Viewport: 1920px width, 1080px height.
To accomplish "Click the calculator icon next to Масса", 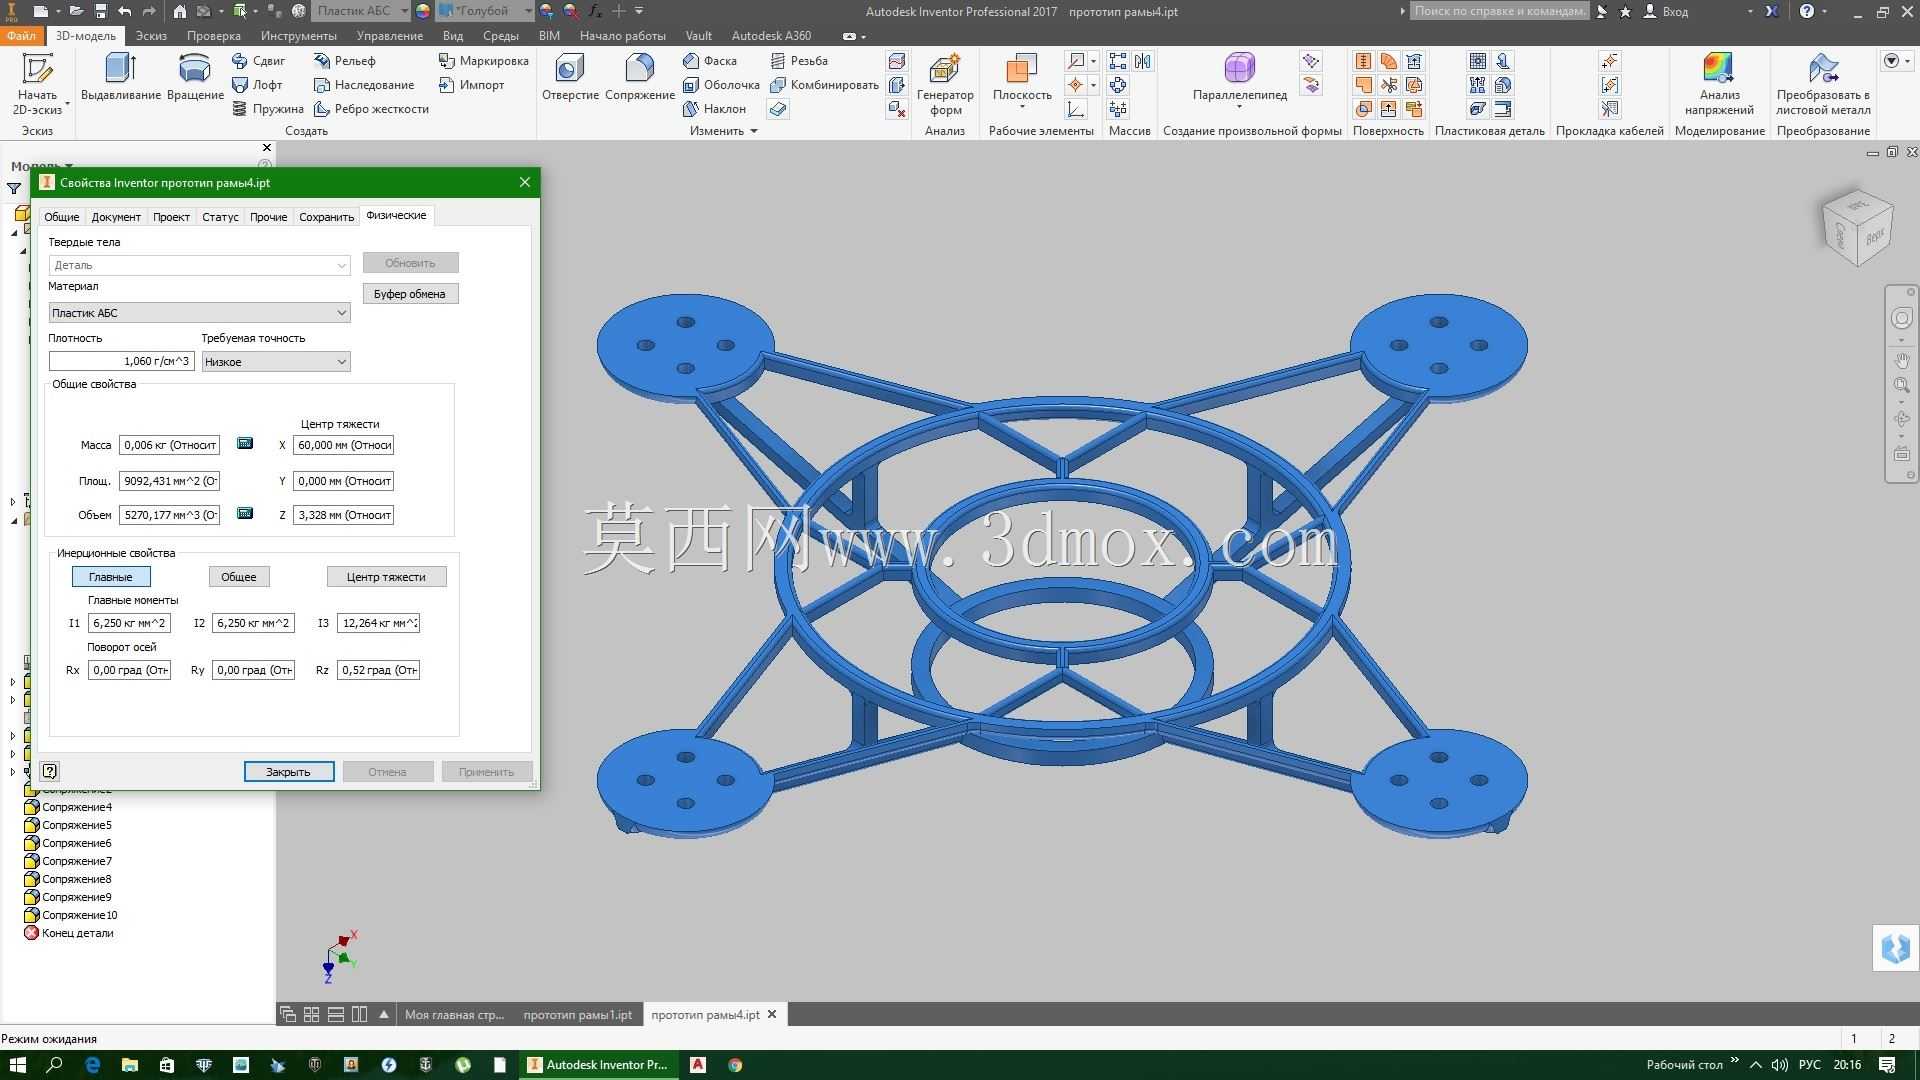I will (245, 444).
